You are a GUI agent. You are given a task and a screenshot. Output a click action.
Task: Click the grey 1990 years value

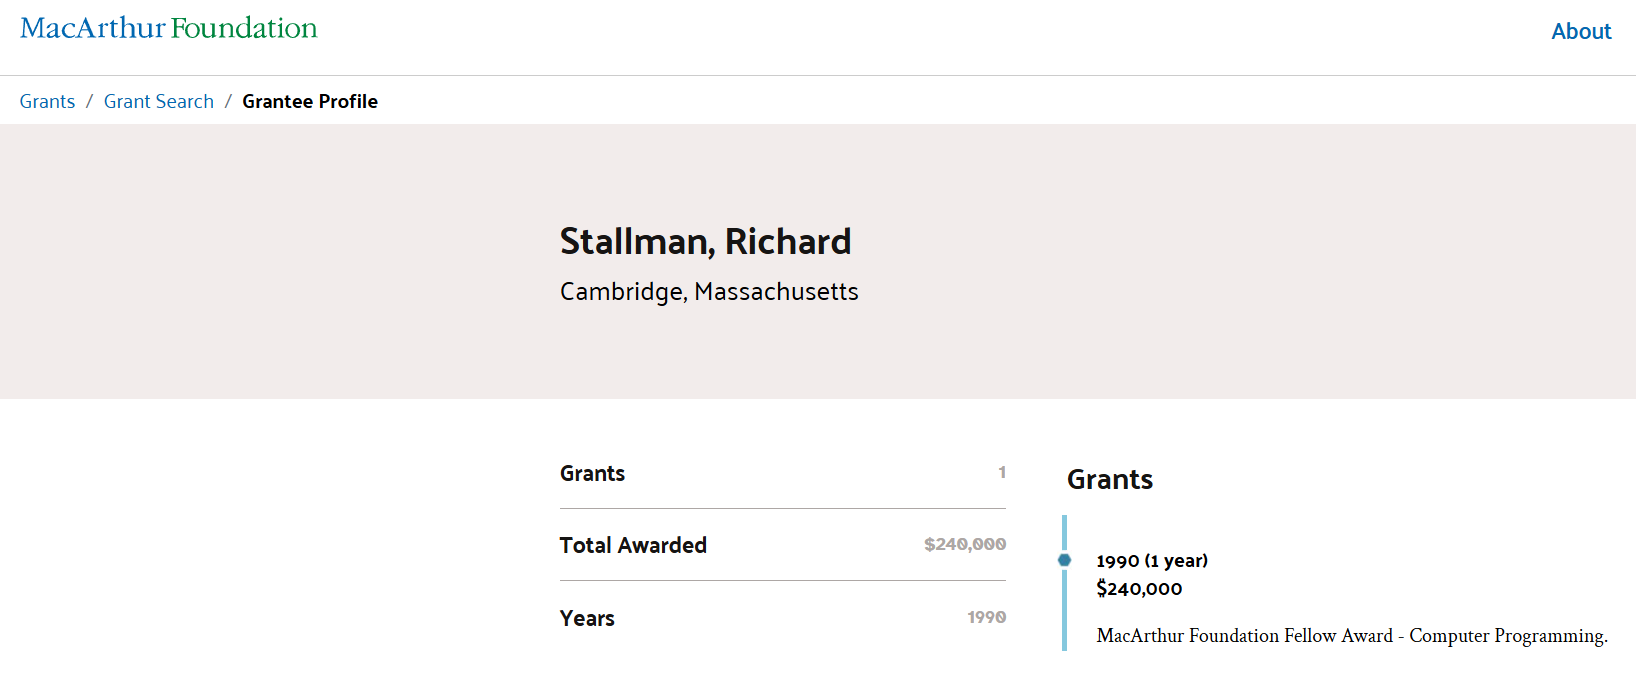click(x=986, y=618)
